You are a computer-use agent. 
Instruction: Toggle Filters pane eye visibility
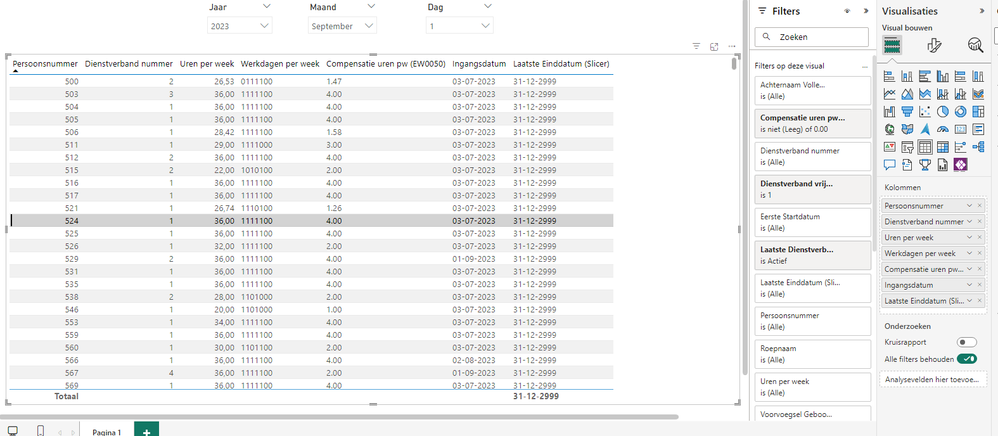point(847,11)
